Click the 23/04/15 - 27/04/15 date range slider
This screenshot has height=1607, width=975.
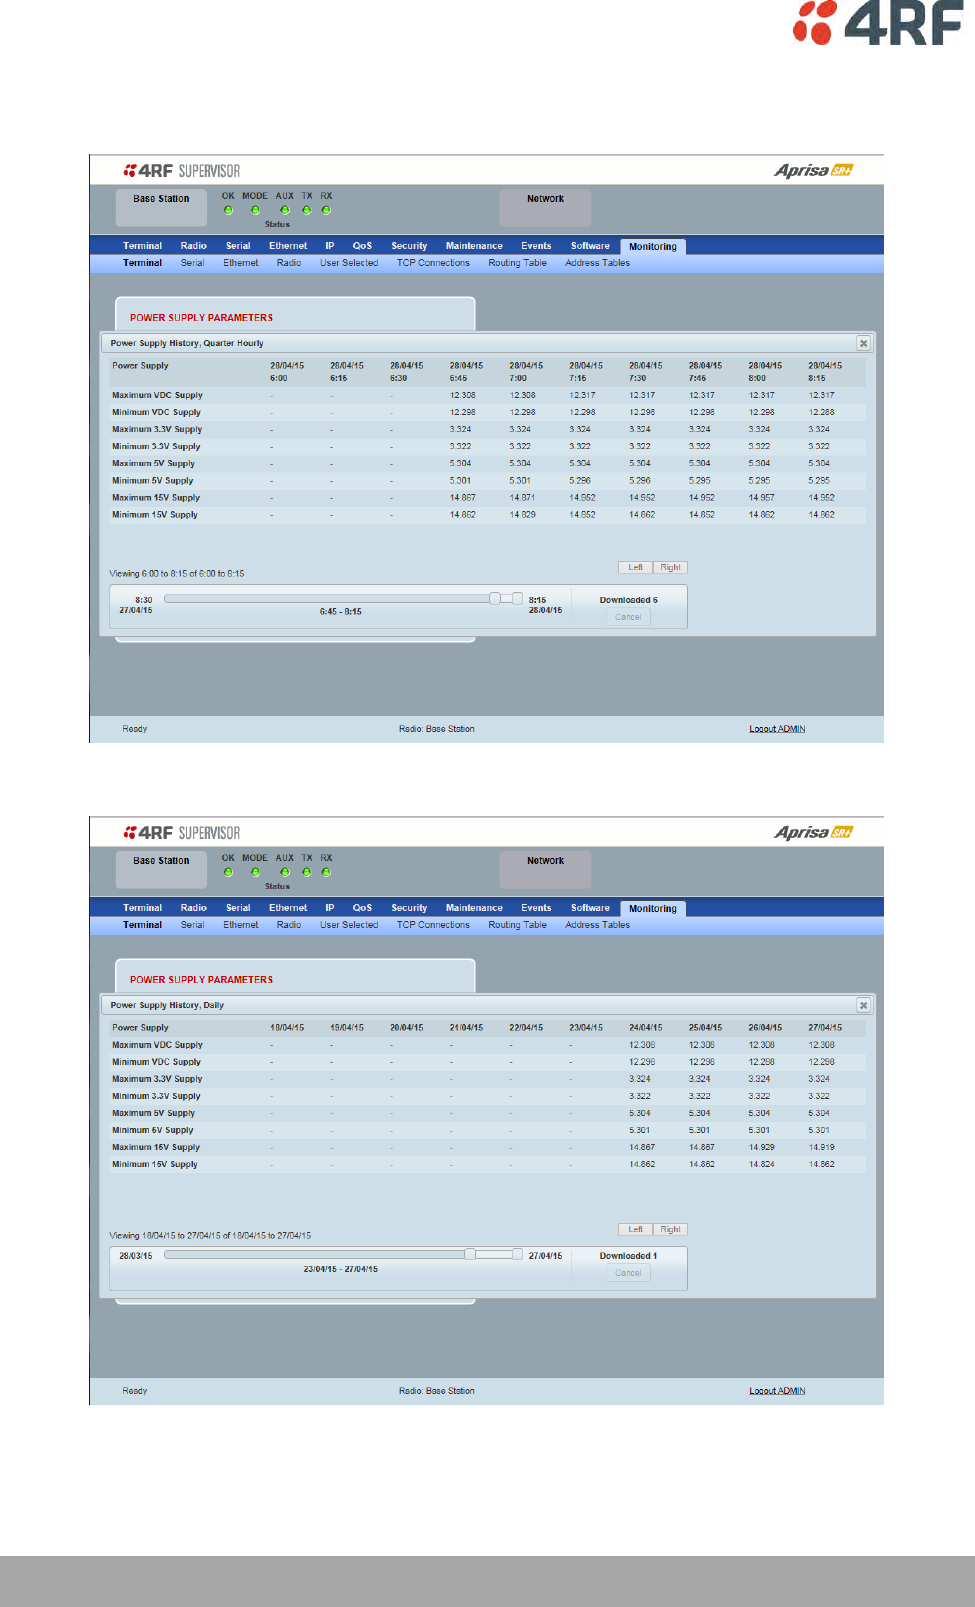point(343,1254)
